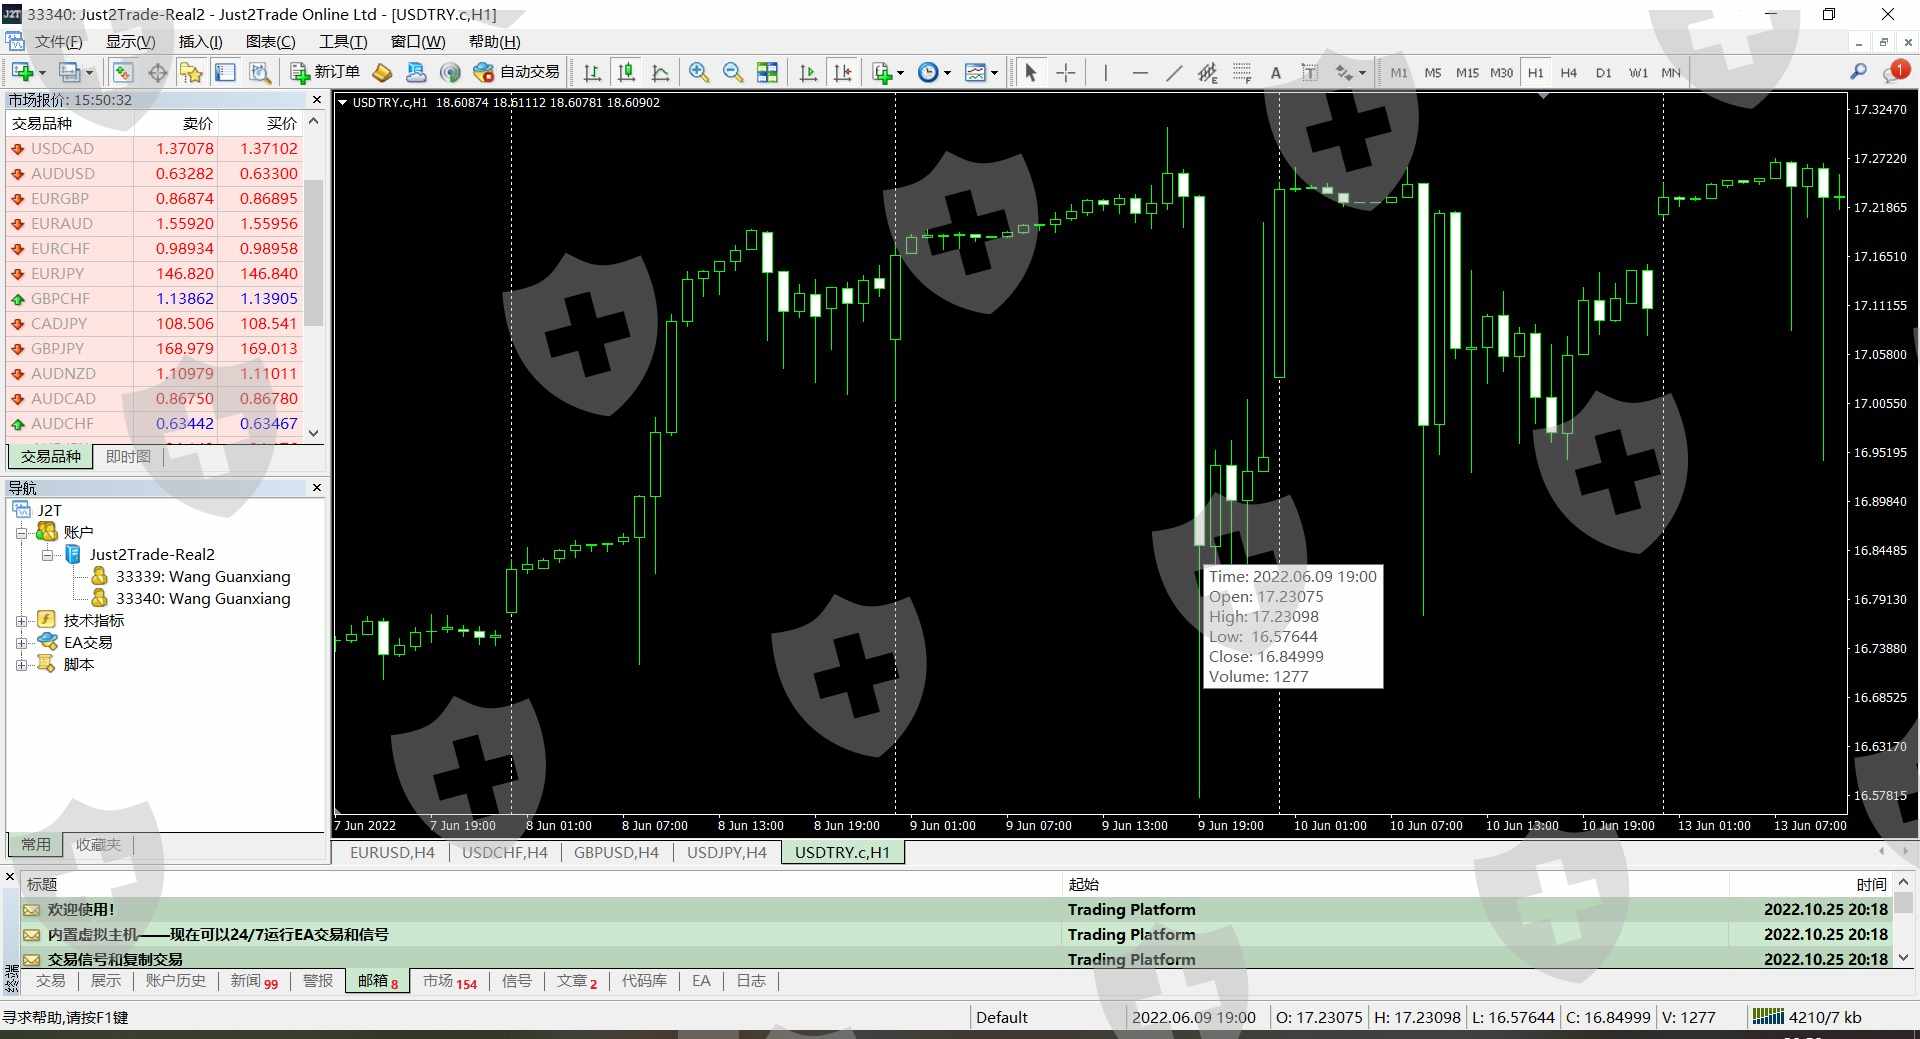This screenshot has height=1039, width=1920.
Task: Toggle the D1 timeframe button
Action: pos(1603,72)
